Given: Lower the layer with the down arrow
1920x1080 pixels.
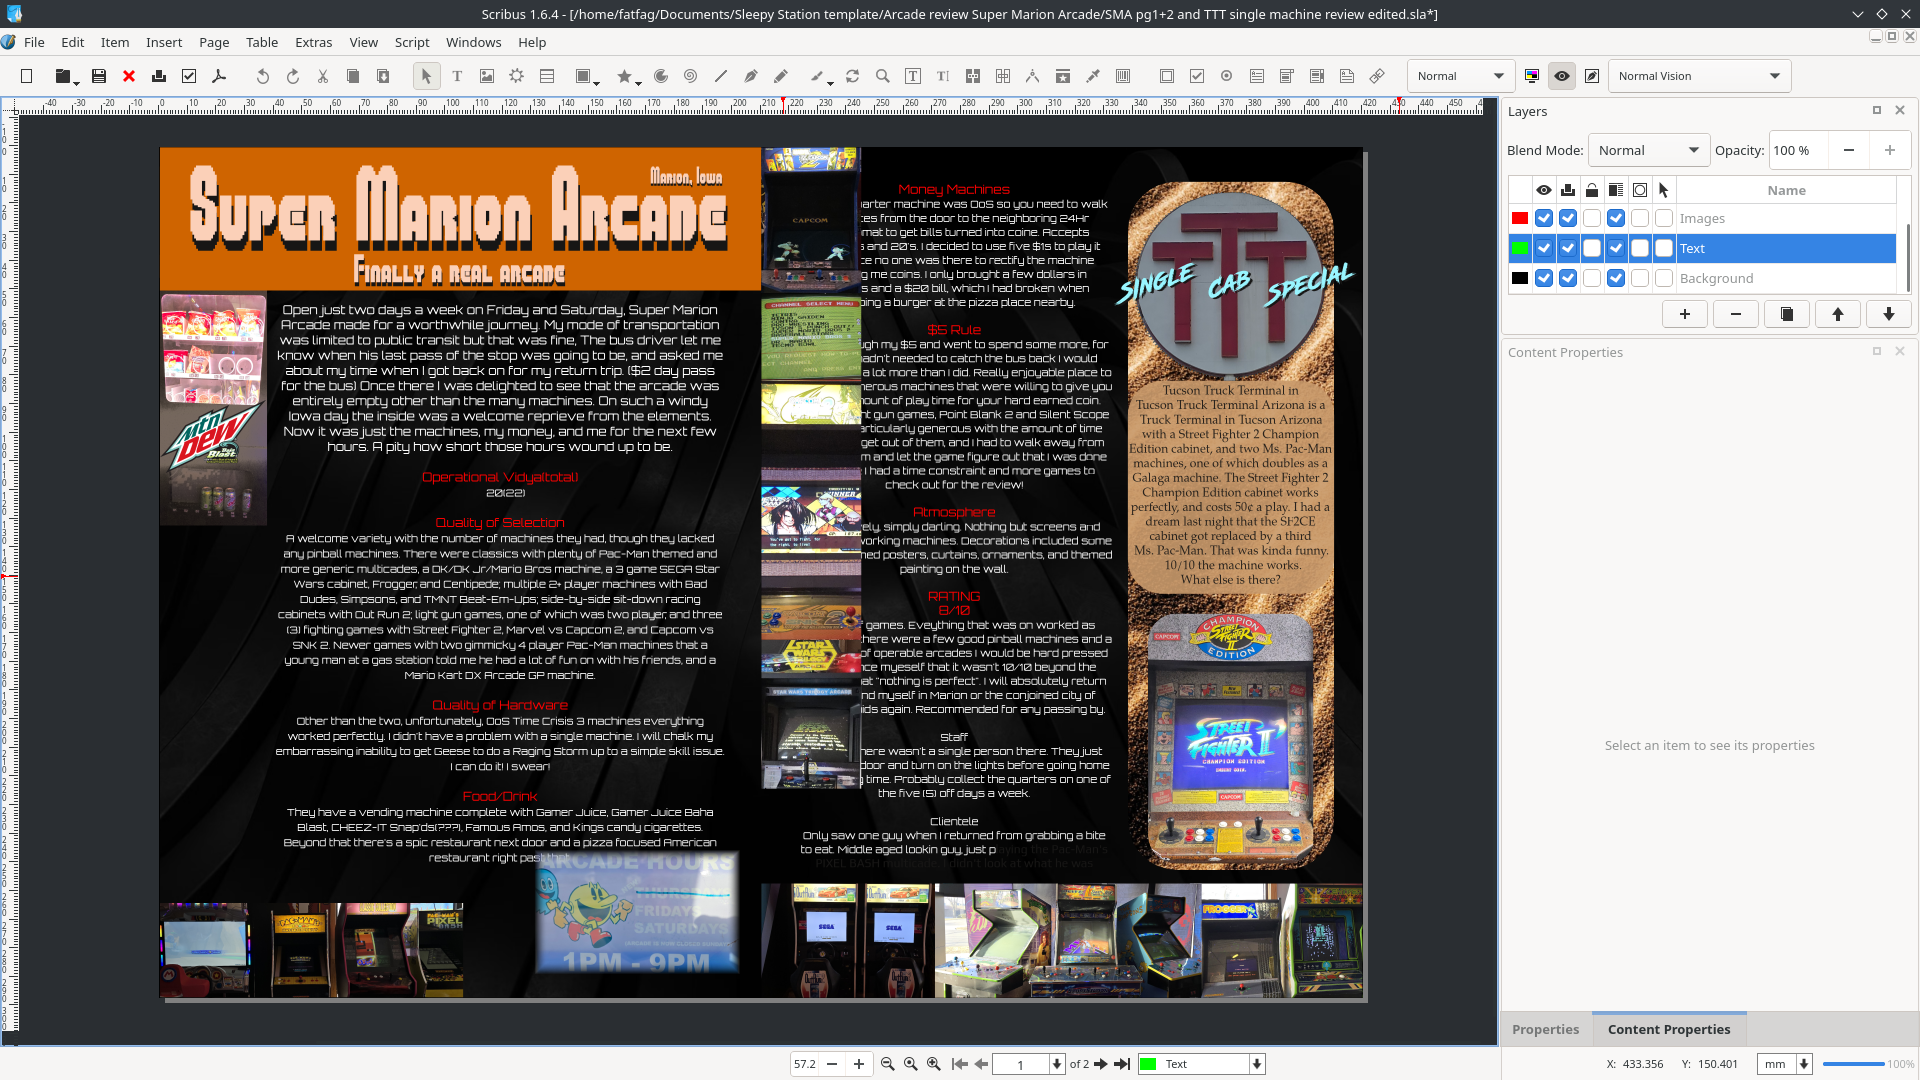Looking at the screenshot, I should click(x=1889, y=314).
